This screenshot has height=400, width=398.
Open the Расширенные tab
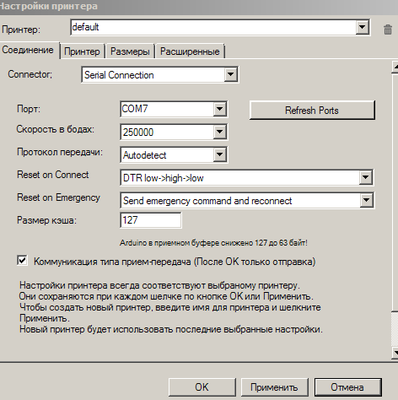point(190,51)
